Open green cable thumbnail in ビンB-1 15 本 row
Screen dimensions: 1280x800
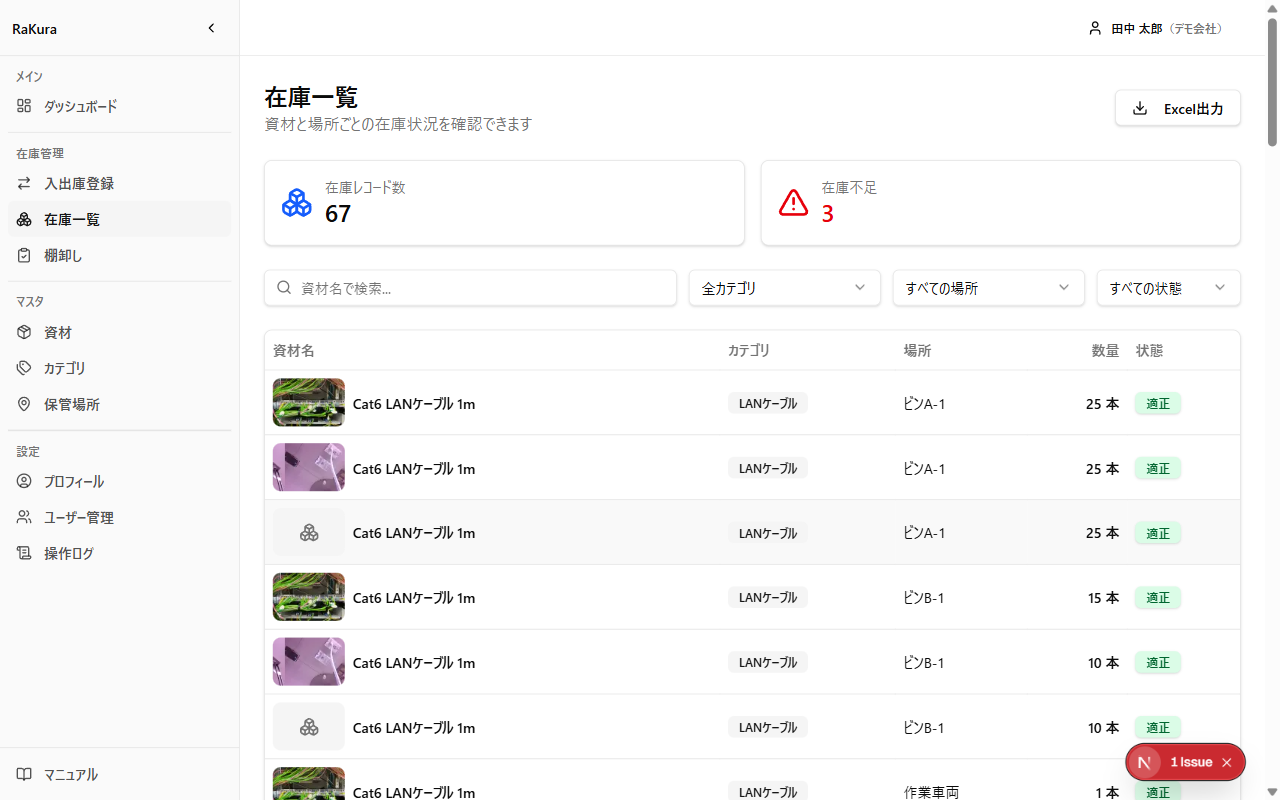coord(309,598)
